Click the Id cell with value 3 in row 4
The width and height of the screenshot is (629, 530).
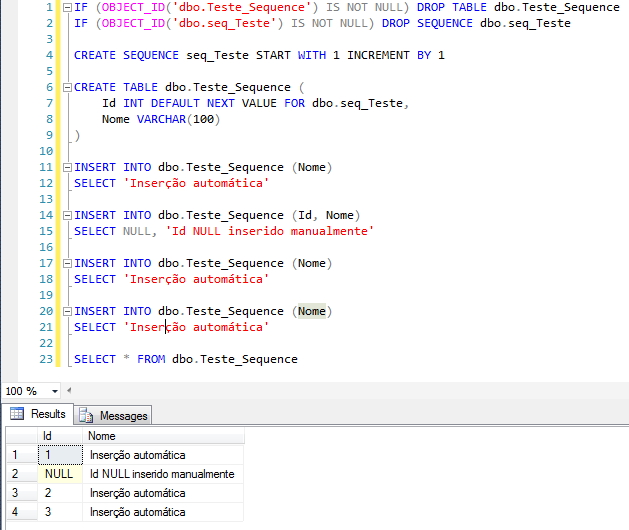(x=60, y=512)
